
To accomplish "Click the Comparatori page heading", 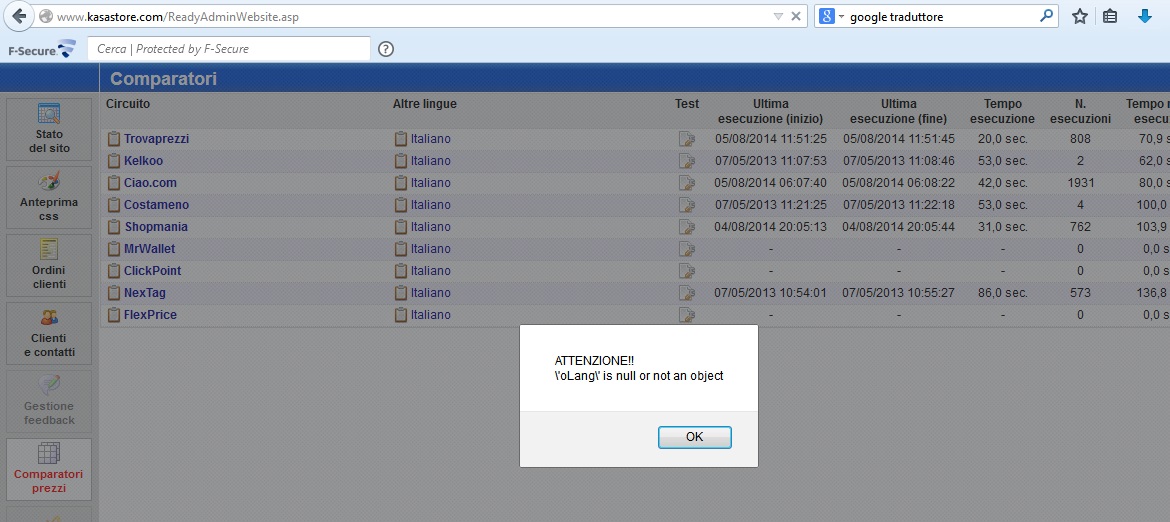I will click(163, 78).
